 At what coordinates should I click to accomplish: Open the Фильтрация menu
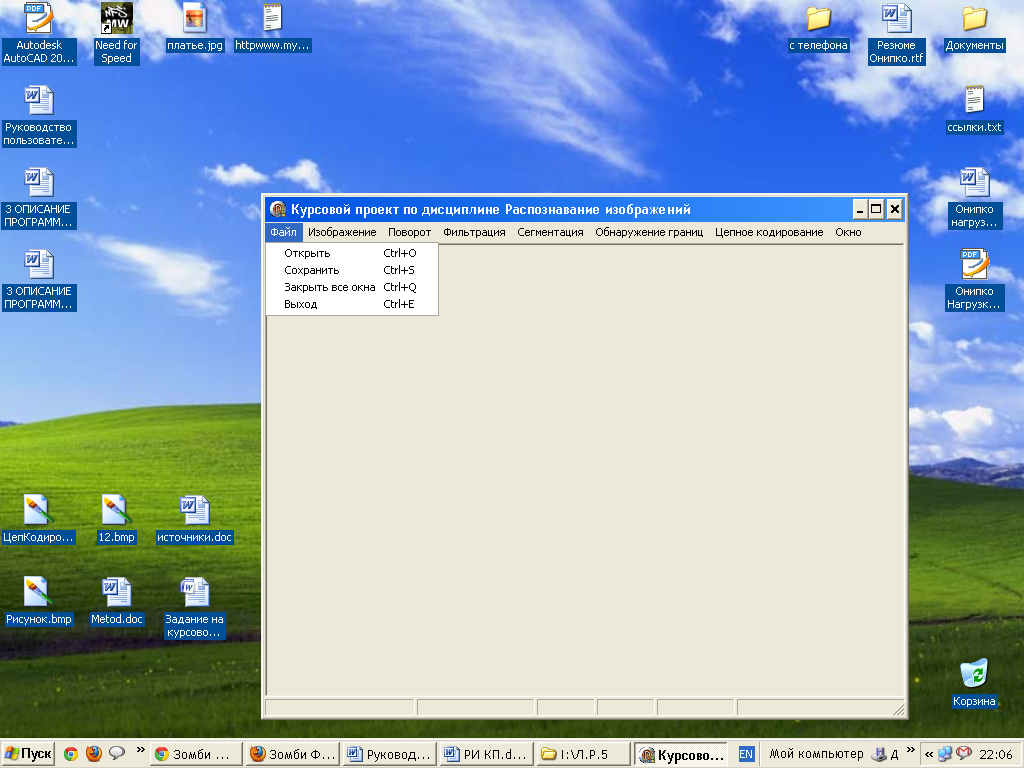[474, 232]
